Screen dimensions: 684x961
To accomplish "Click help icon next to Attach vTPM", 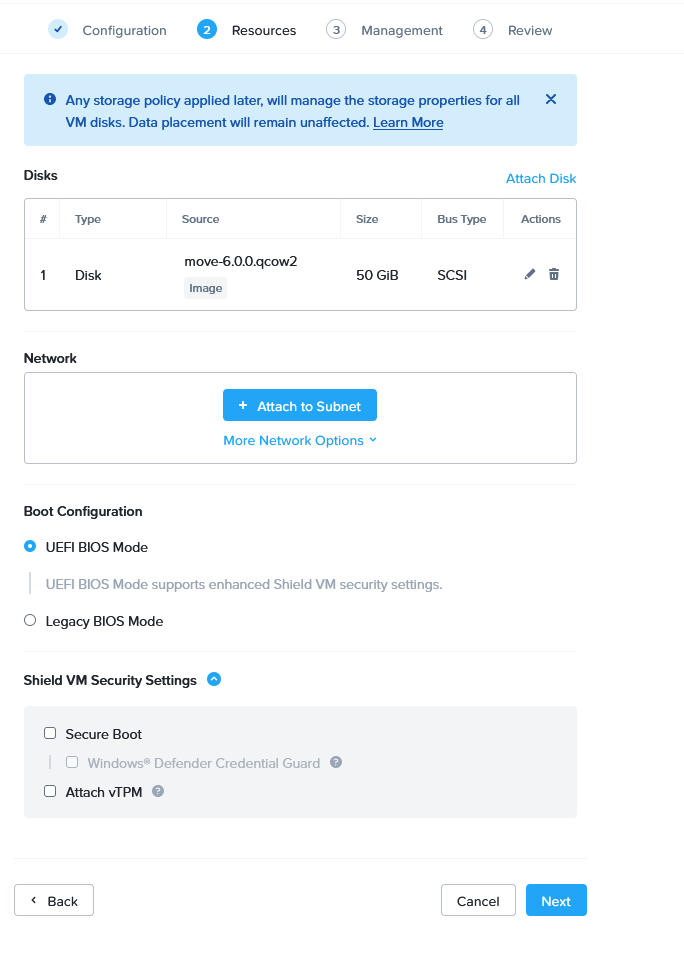I will click(x=158, y=791).
